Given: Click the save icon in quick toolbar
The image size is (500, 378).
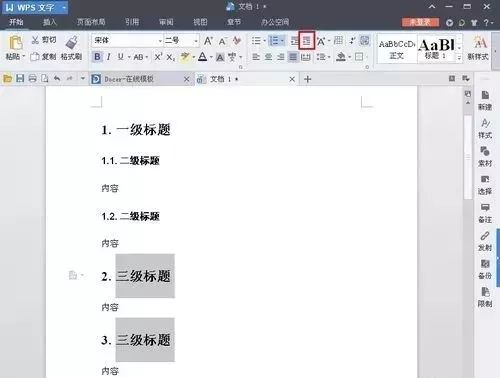Looking at the screenshot, I should click(20, 79).
